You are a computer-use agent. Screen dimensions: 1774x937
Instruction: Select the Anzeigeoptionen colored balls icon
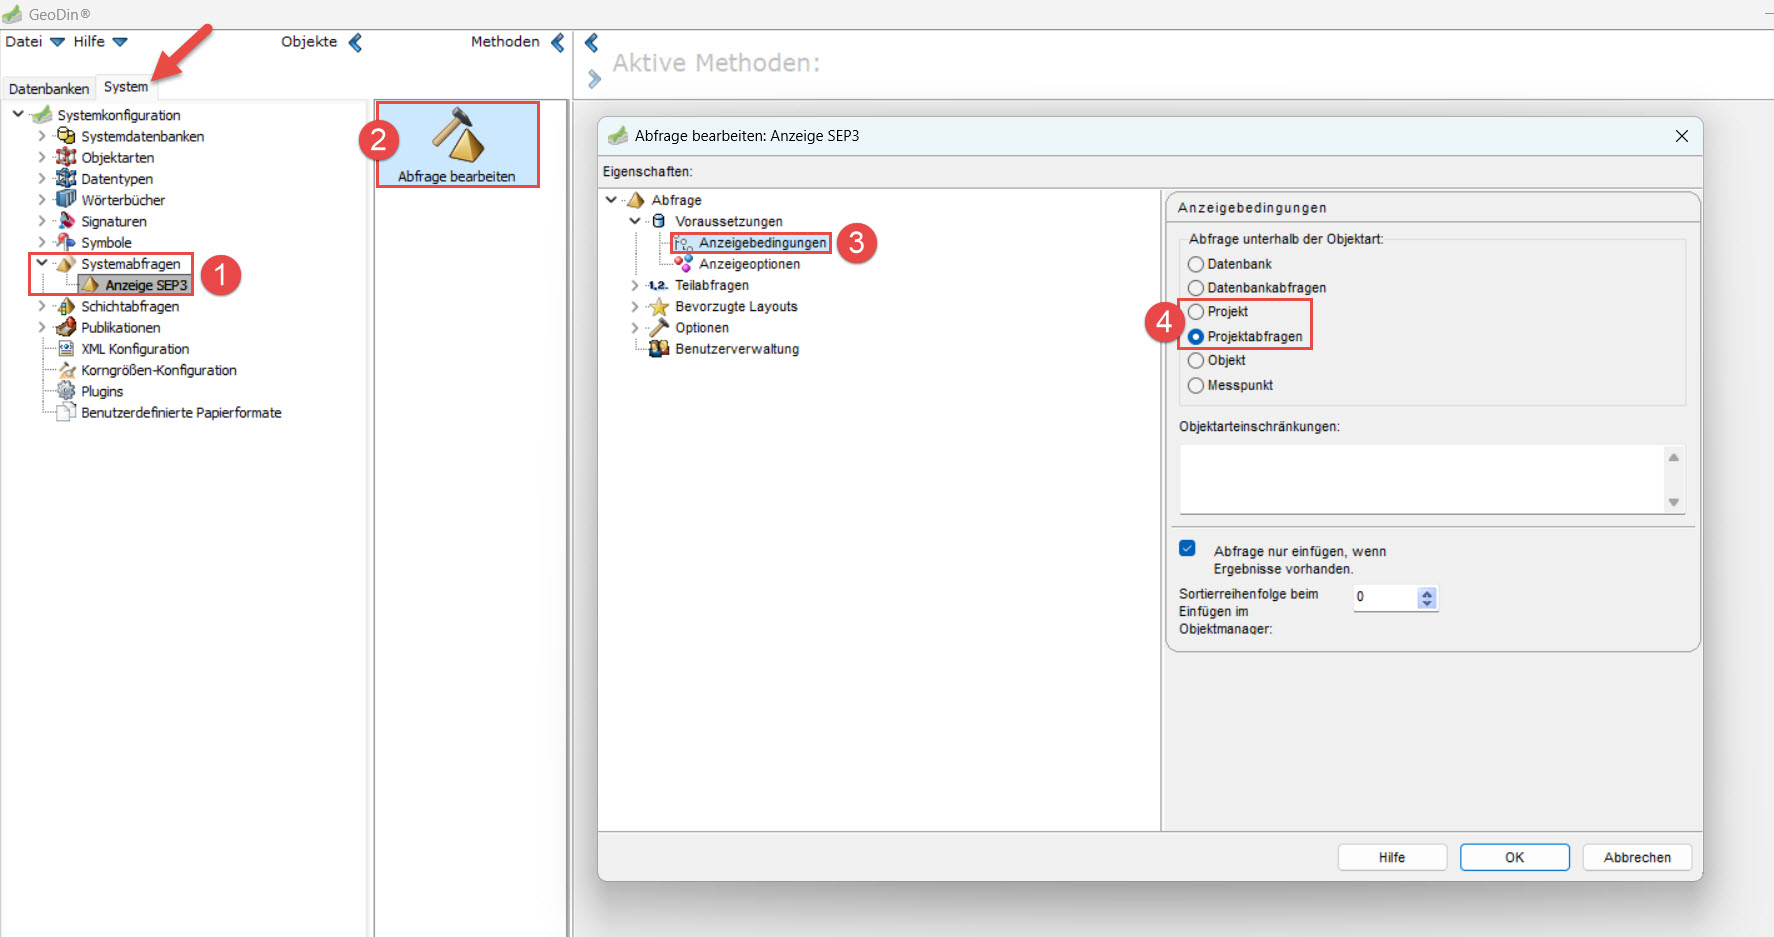click(x=683, y=263)
